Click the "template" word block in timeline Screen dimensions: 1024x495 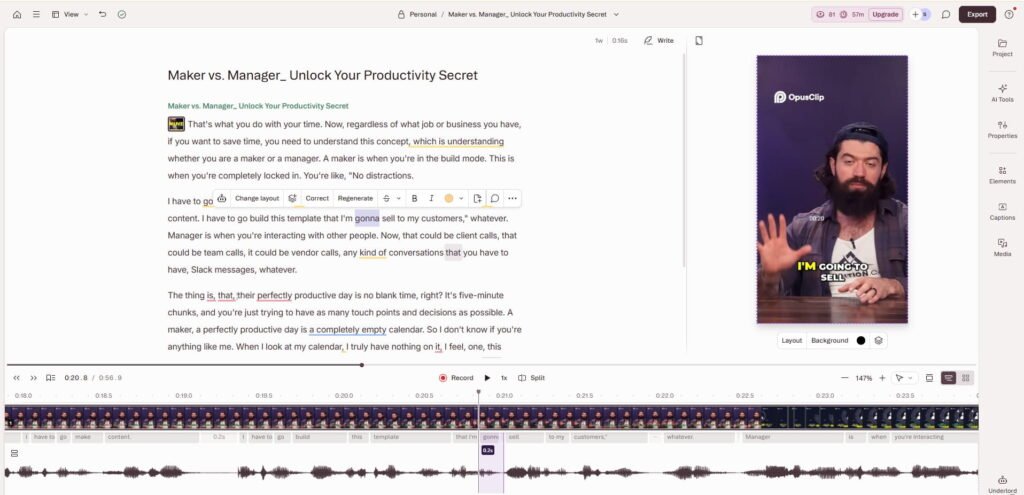click(411, 437)
